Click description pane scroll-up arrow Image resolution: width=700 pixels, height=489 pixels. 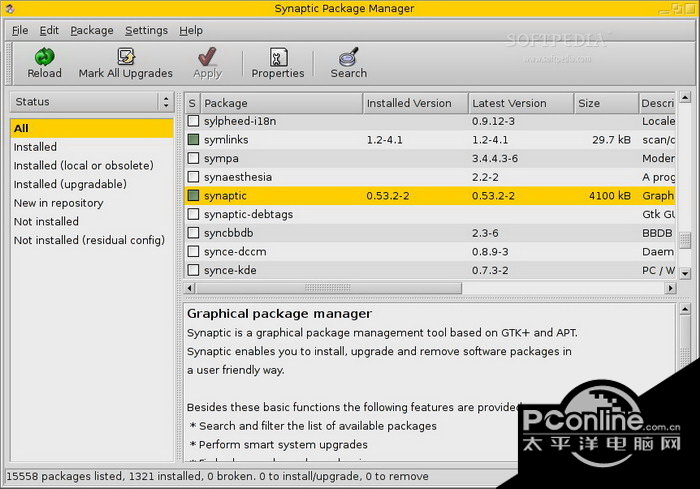(x=685, y=309)
